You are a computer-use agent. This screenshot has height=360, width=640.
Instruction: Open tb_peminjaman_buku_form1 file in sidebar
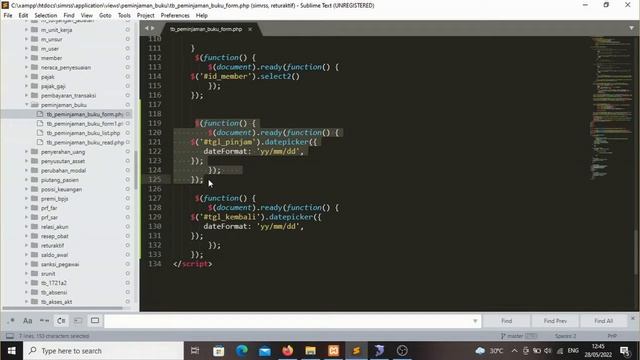[x=84, y=124]
